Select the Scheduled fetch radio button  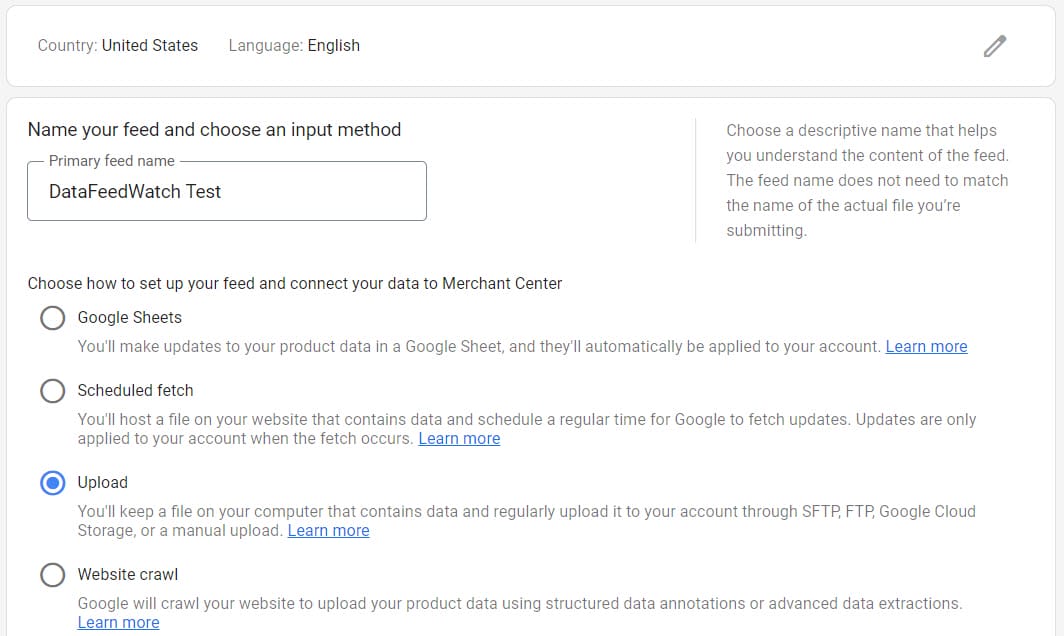point(53,391)
